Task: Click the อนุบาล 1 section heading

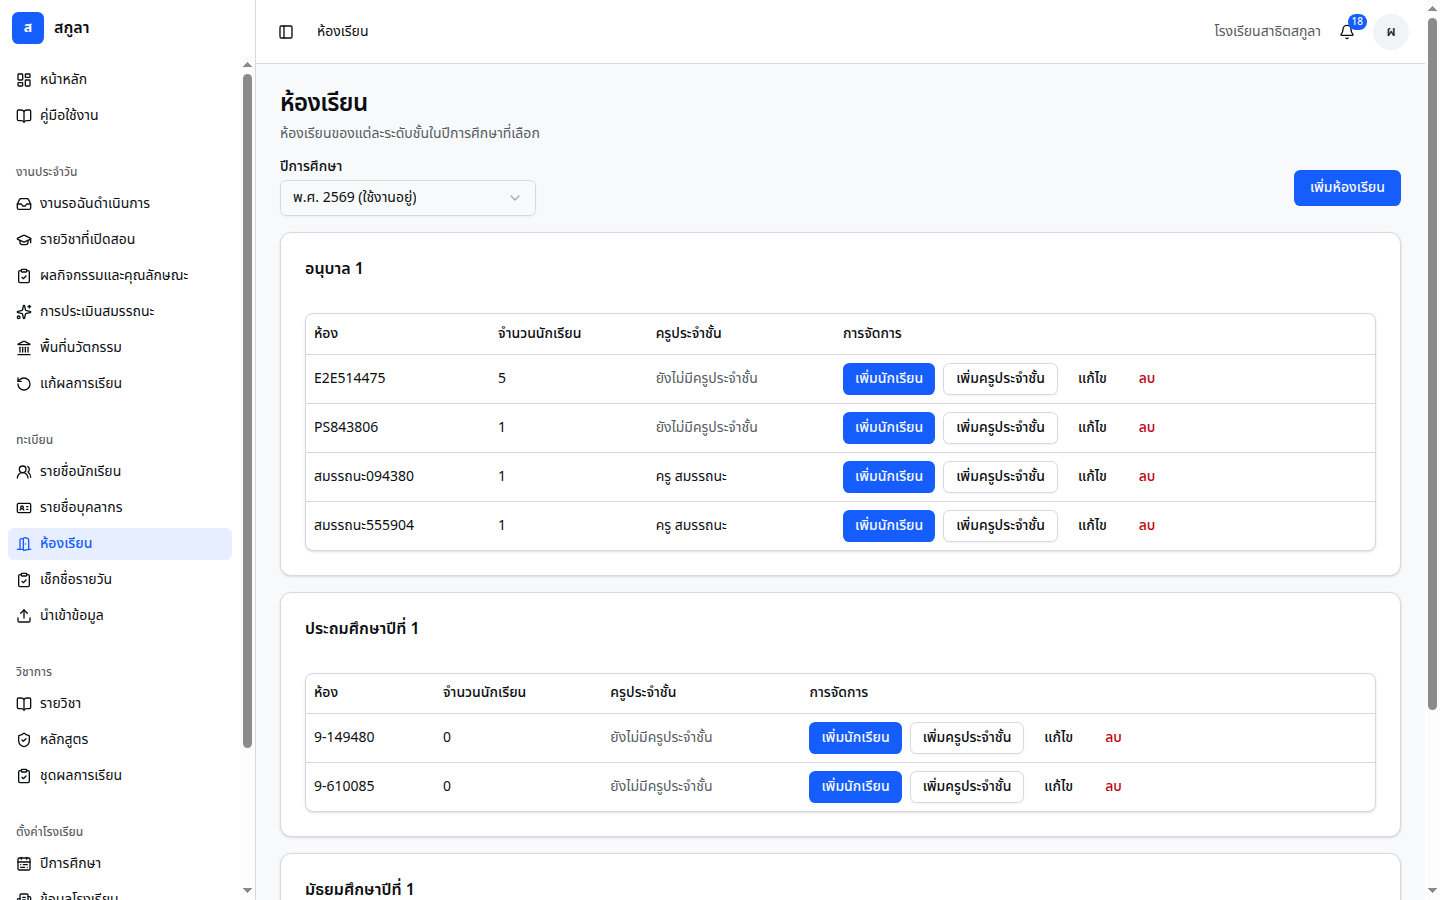Action: pyautogui.click(x=334, y=269)
